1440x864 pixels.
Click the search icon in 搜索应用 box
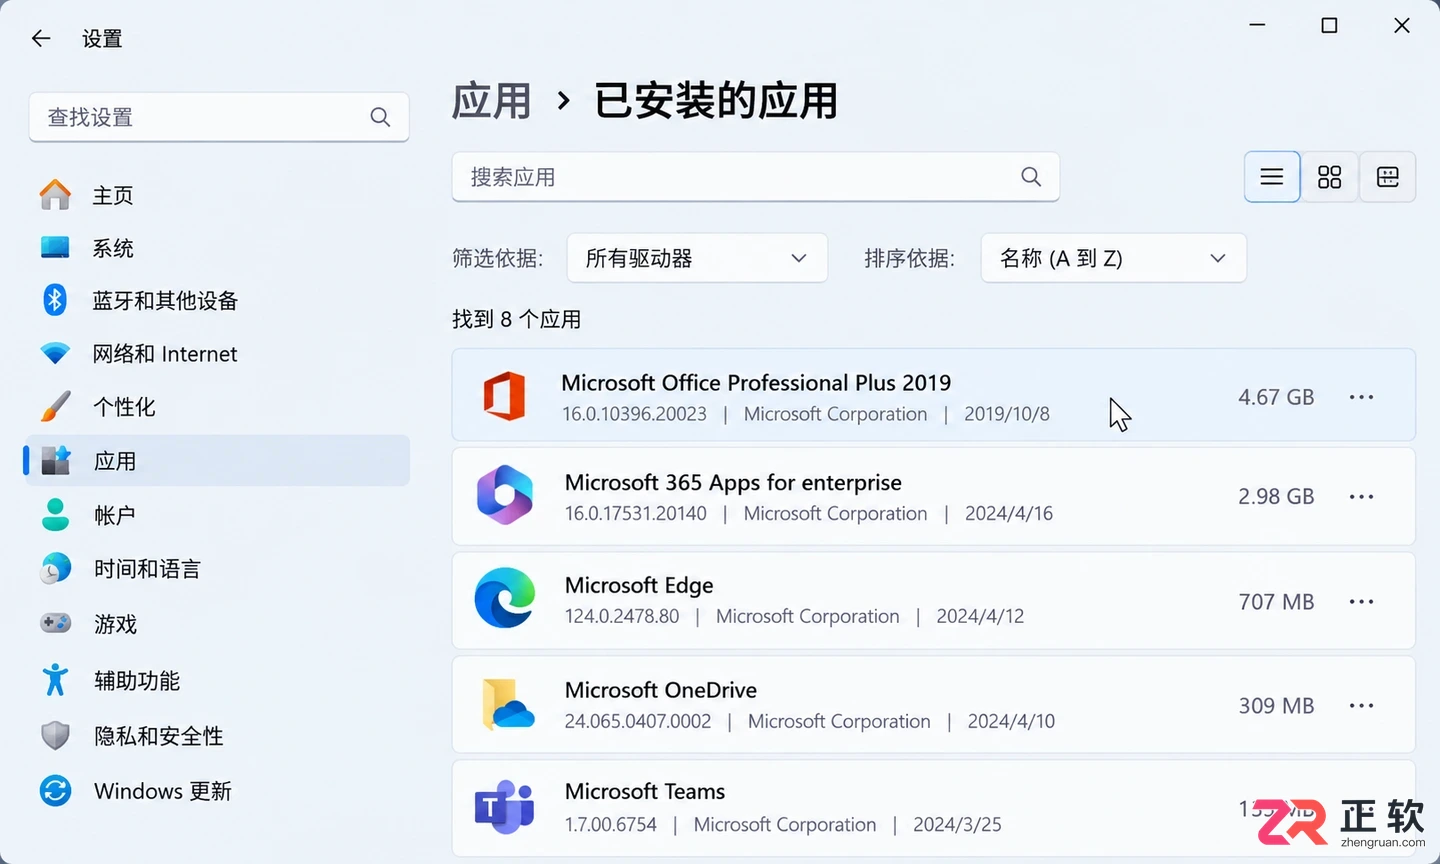[1031, 177]
